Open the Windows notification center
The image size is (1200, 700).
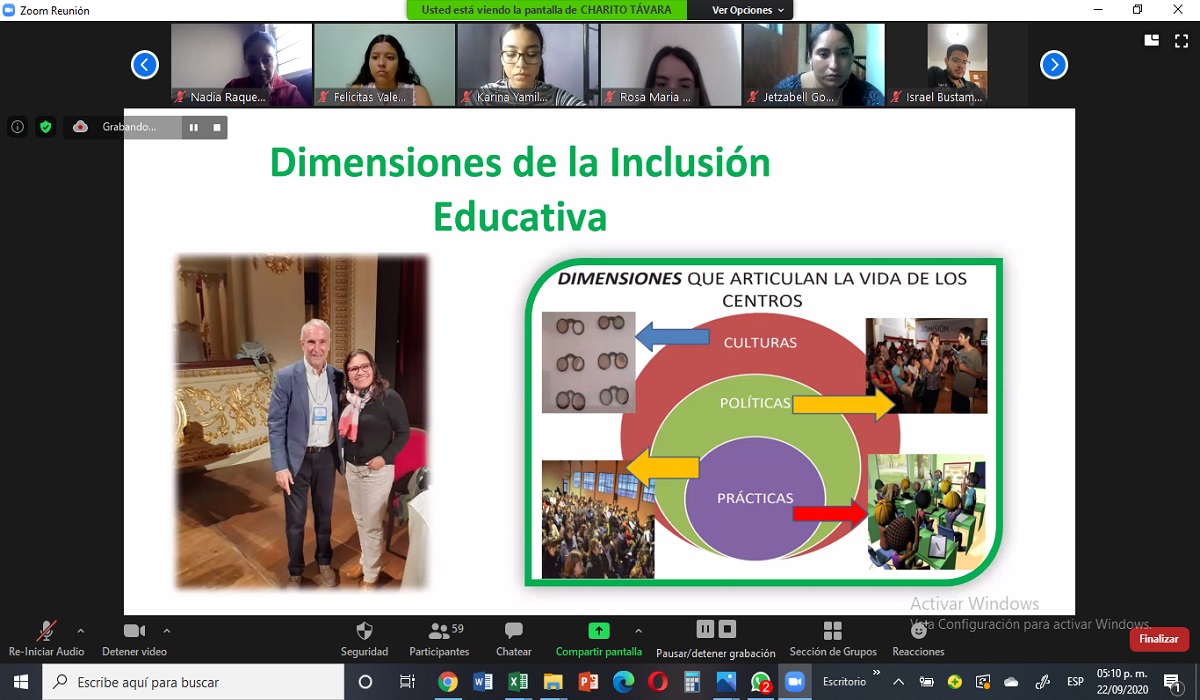point(1173,682)
